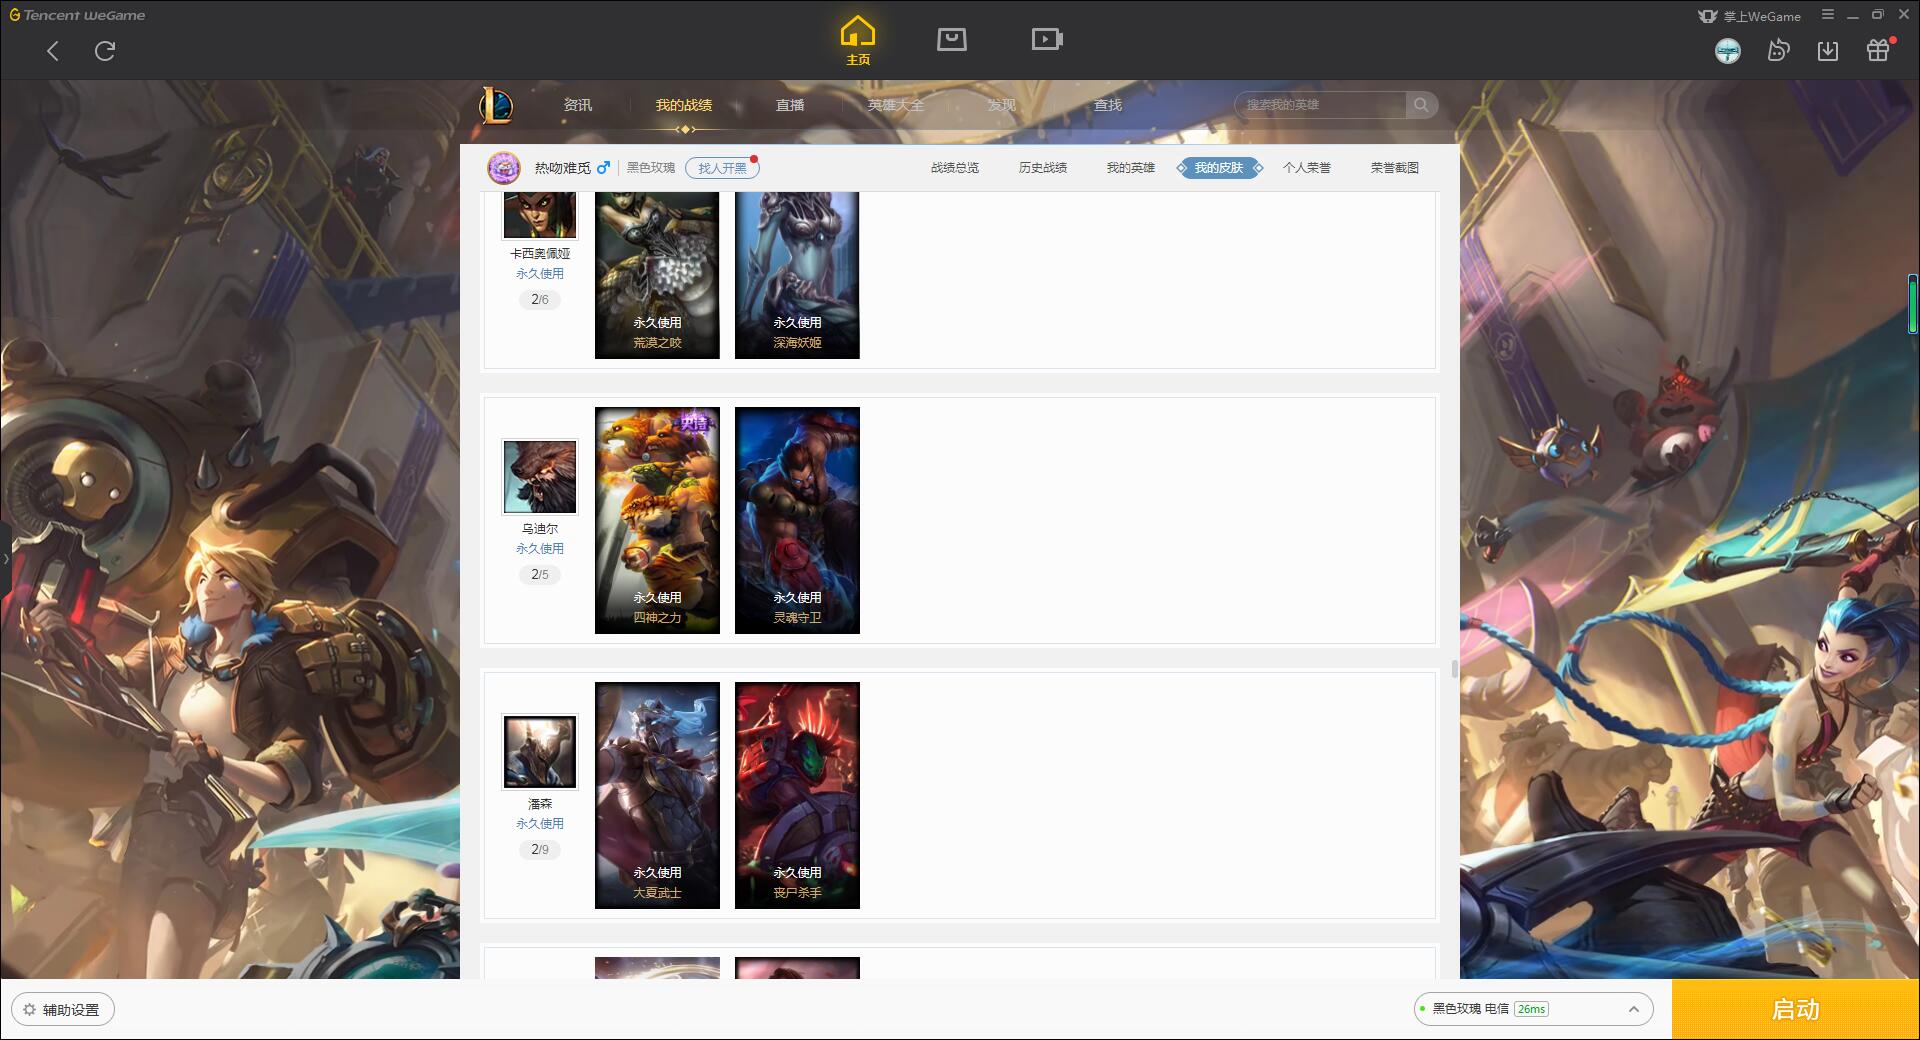
Task: Open the 资讯 news tab
Action: pos(578,105)
